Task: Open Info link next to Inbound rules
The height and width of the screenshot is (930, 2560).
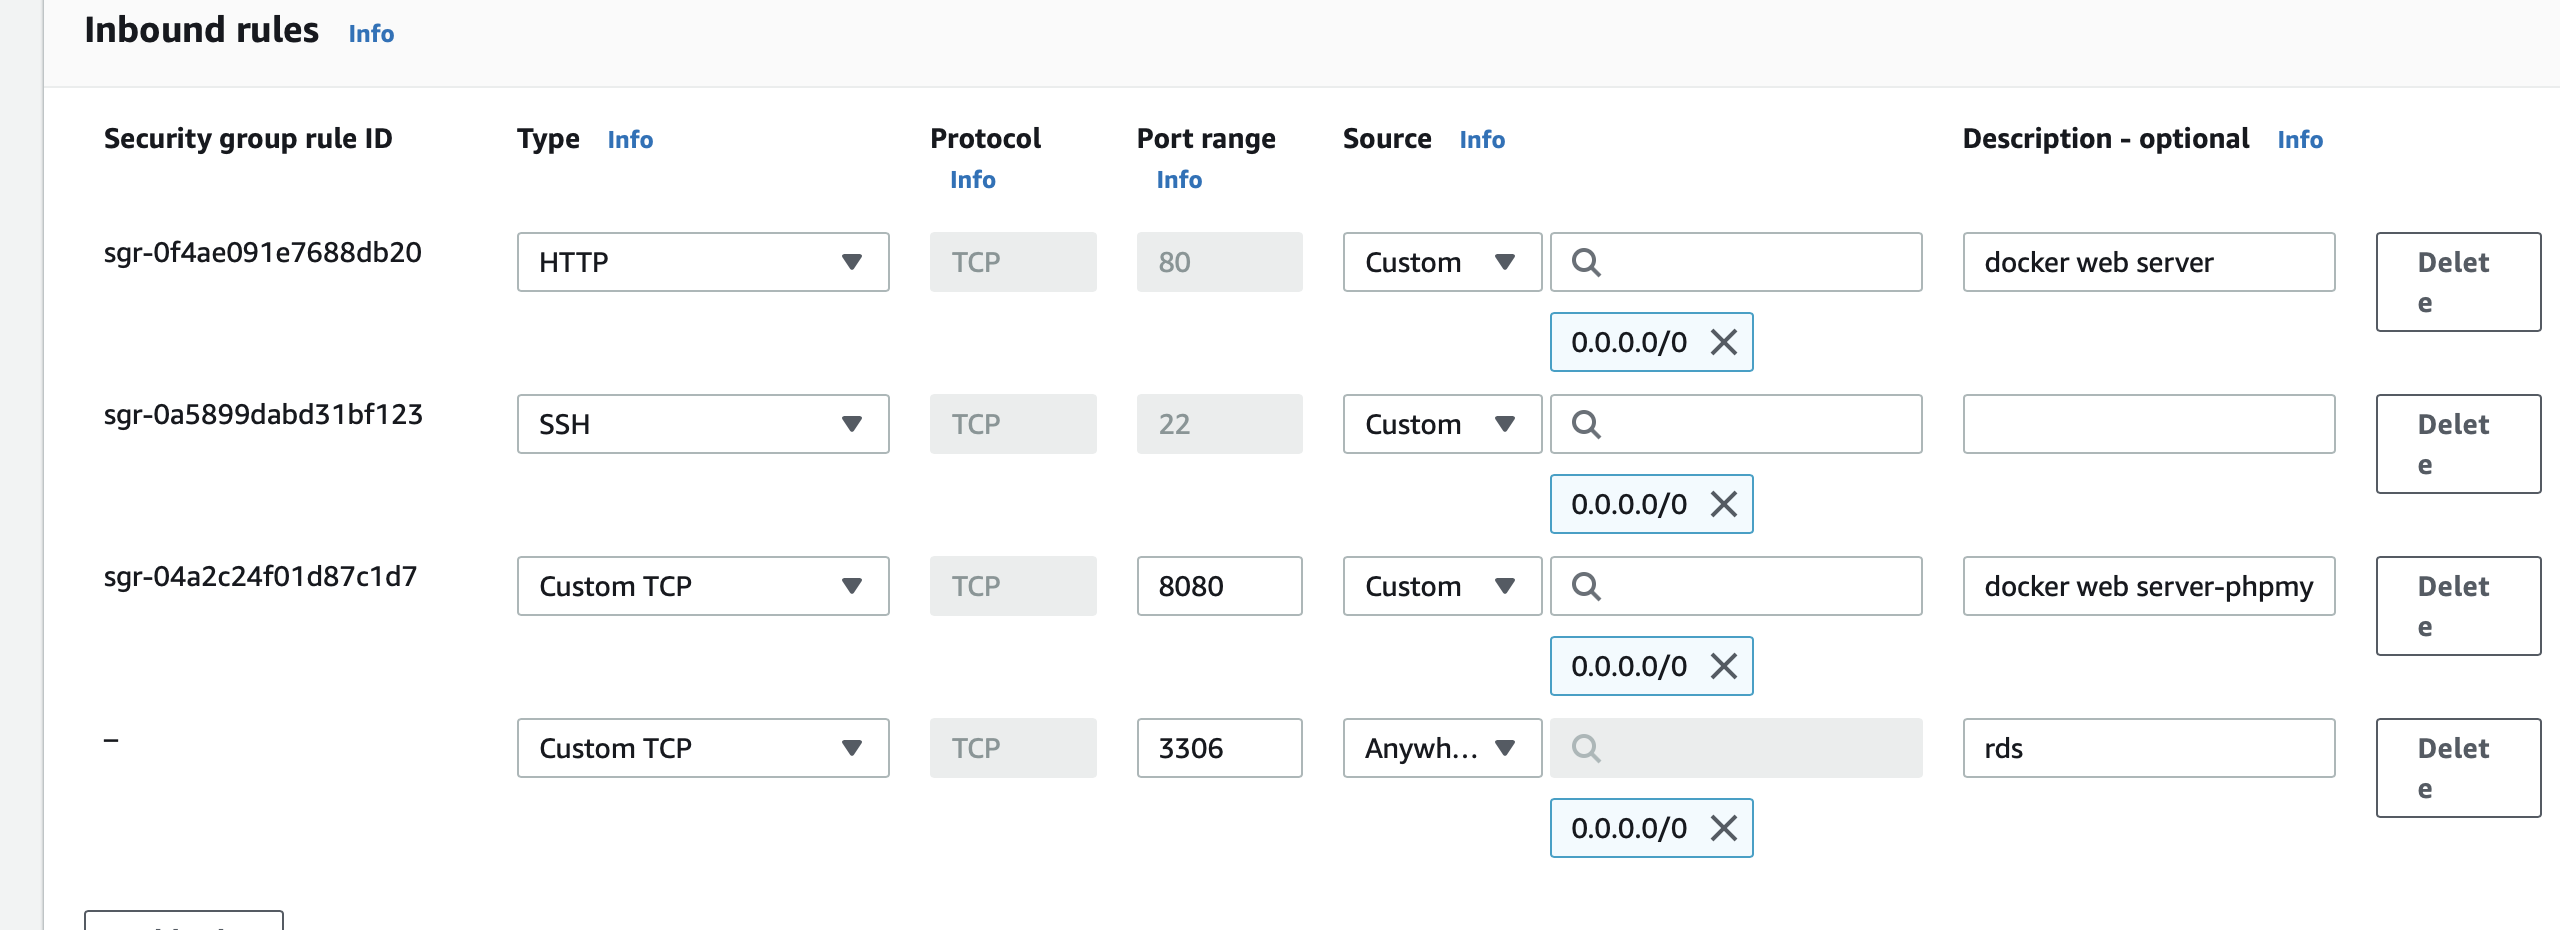Action: click(x=371, y=34)
